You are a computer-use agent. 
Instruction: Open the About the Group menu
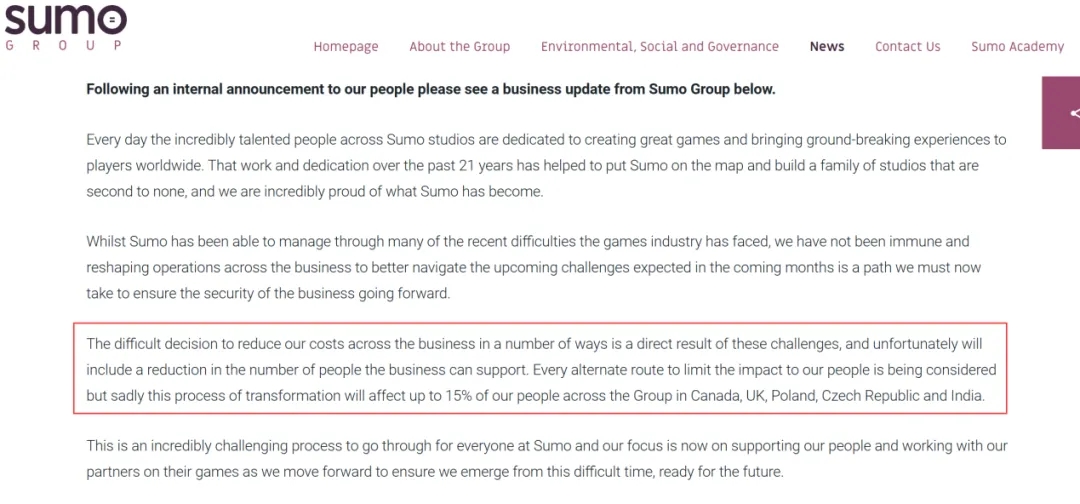coord(459,47)
